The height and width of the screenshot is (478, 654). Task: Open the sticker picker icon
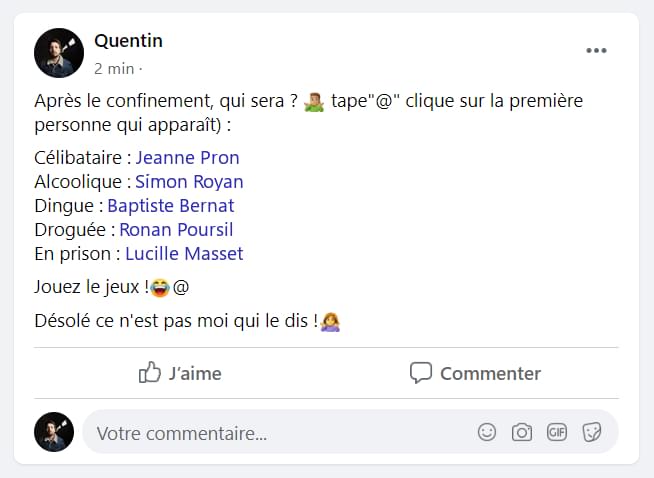(x=591, y=432)
